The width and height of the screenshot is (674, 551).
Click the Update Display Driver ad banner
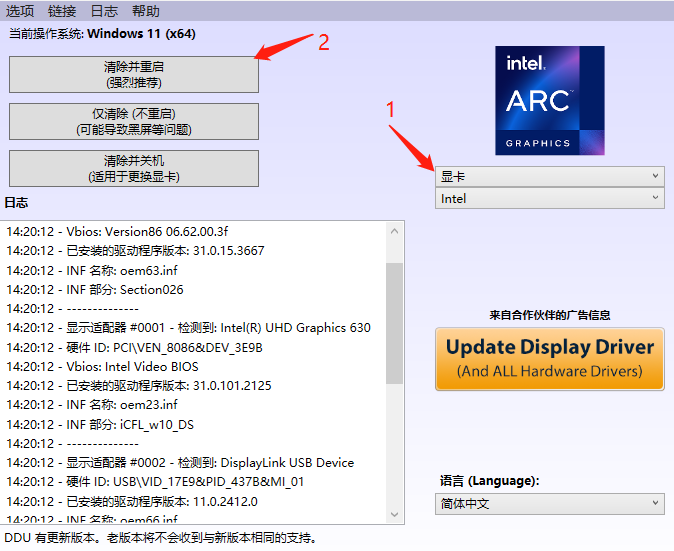coord(550,359)
